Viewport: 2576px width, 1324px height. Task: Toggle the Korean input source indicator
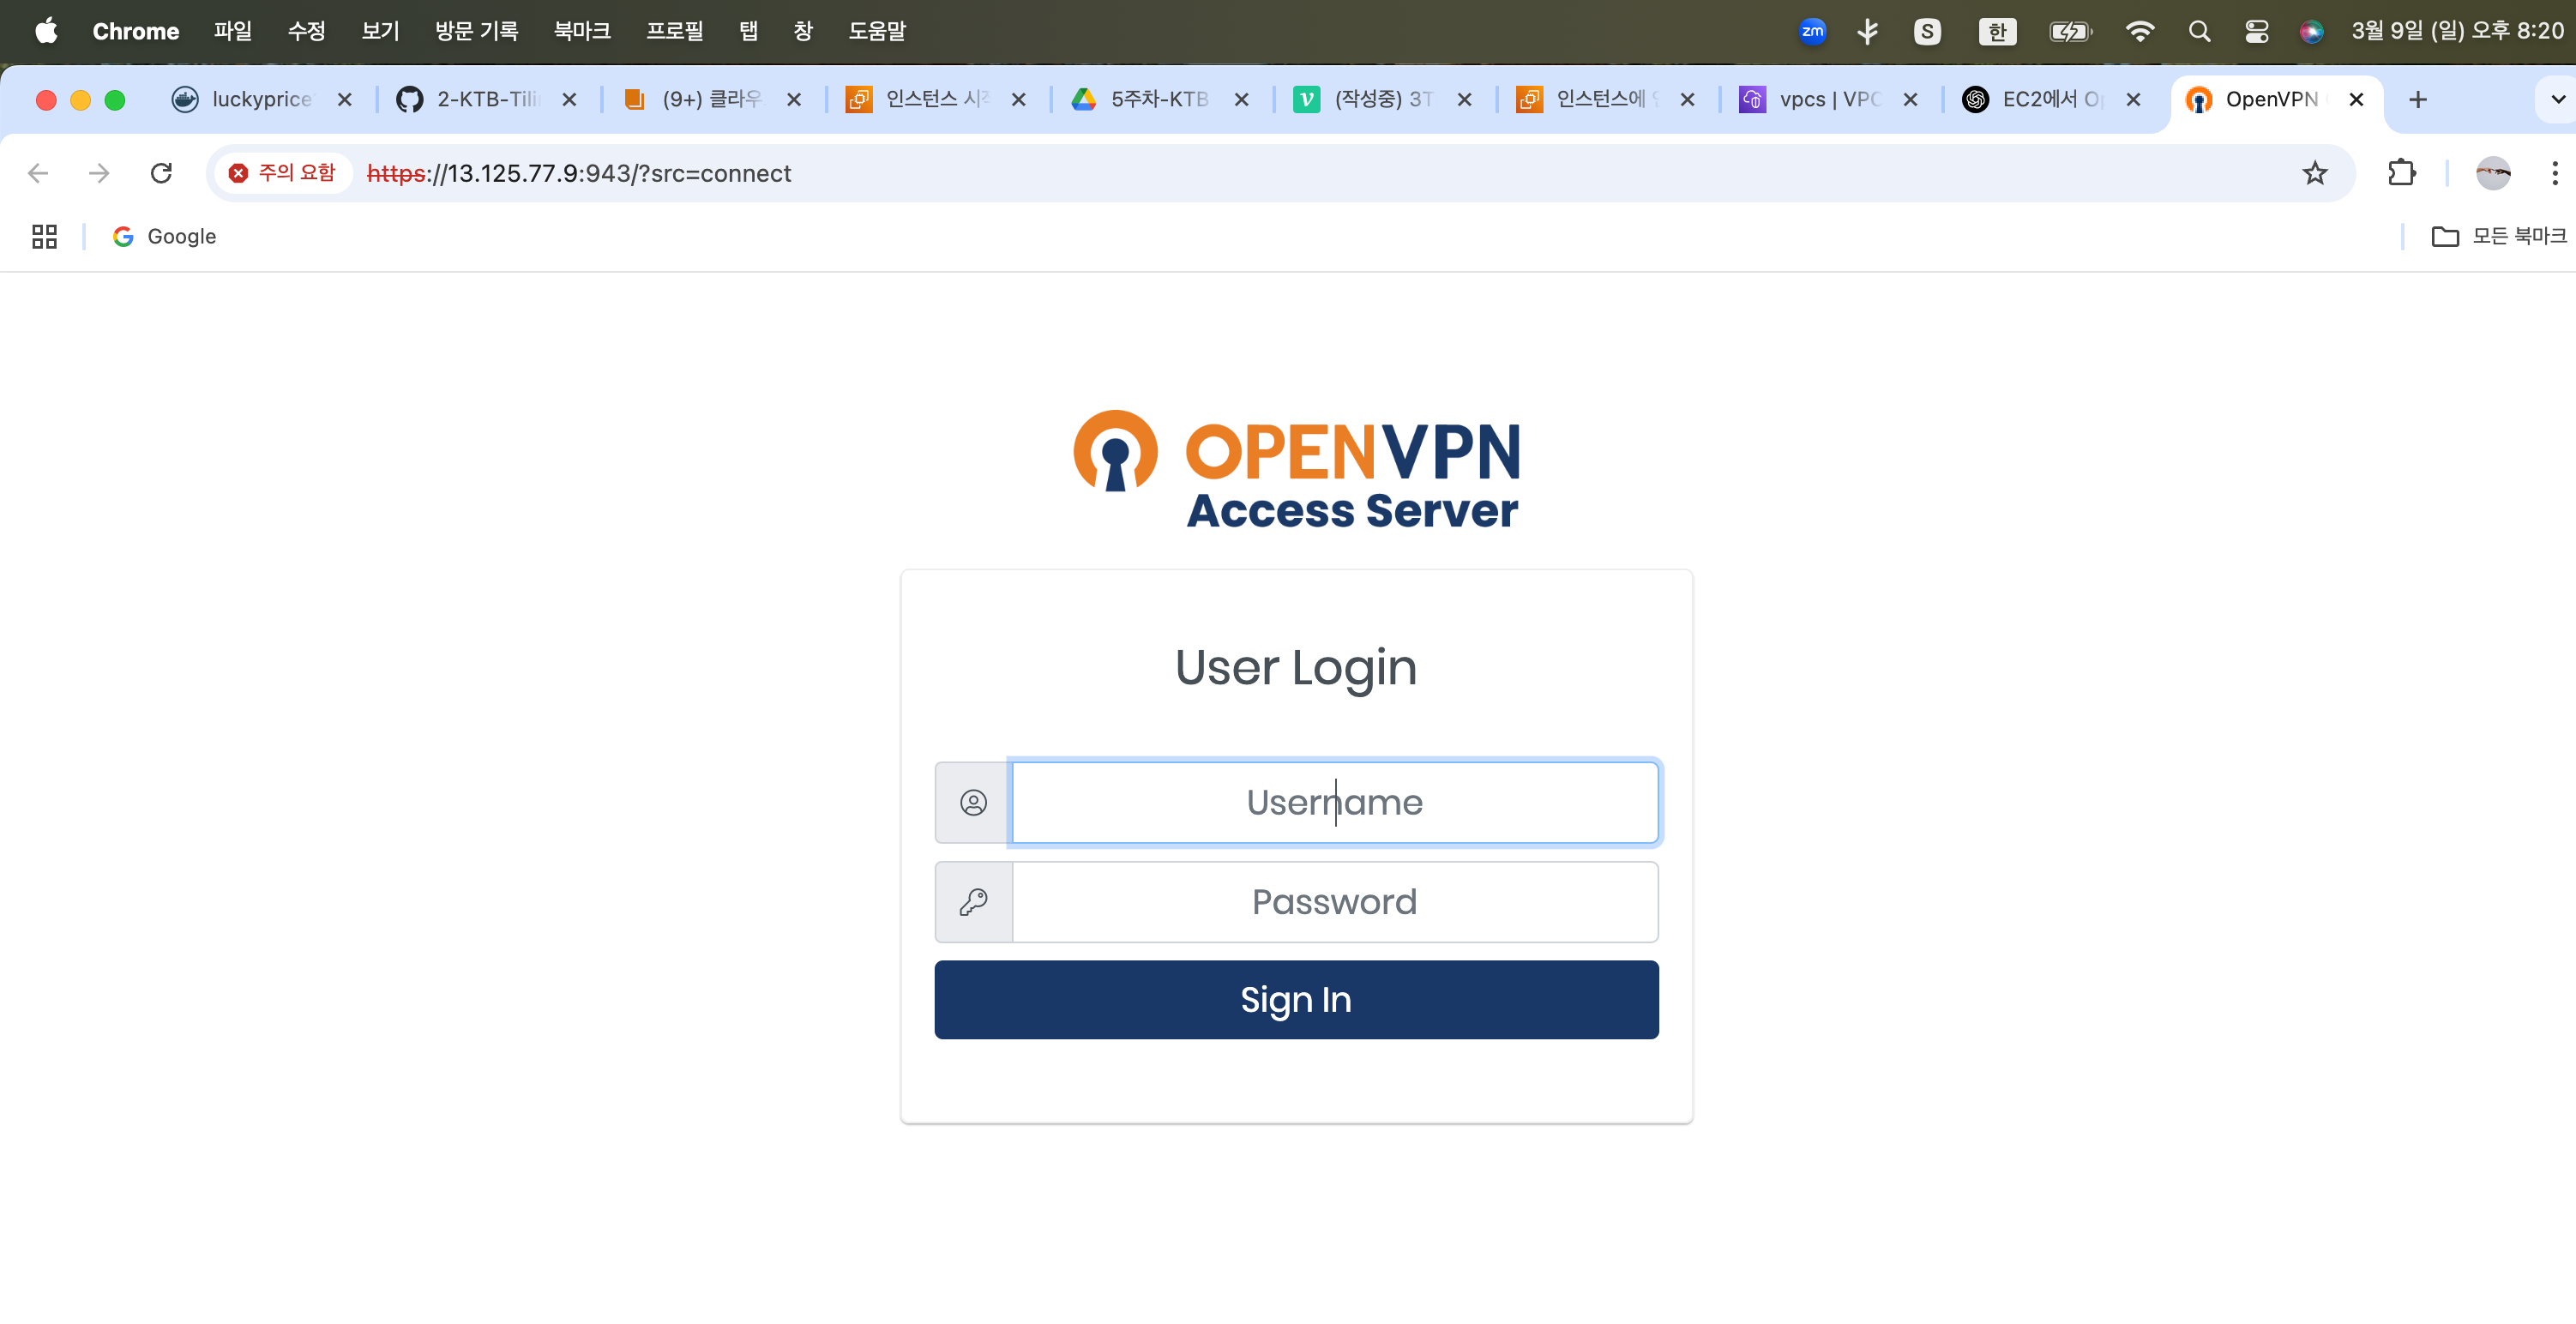[x=1997, y=31]
